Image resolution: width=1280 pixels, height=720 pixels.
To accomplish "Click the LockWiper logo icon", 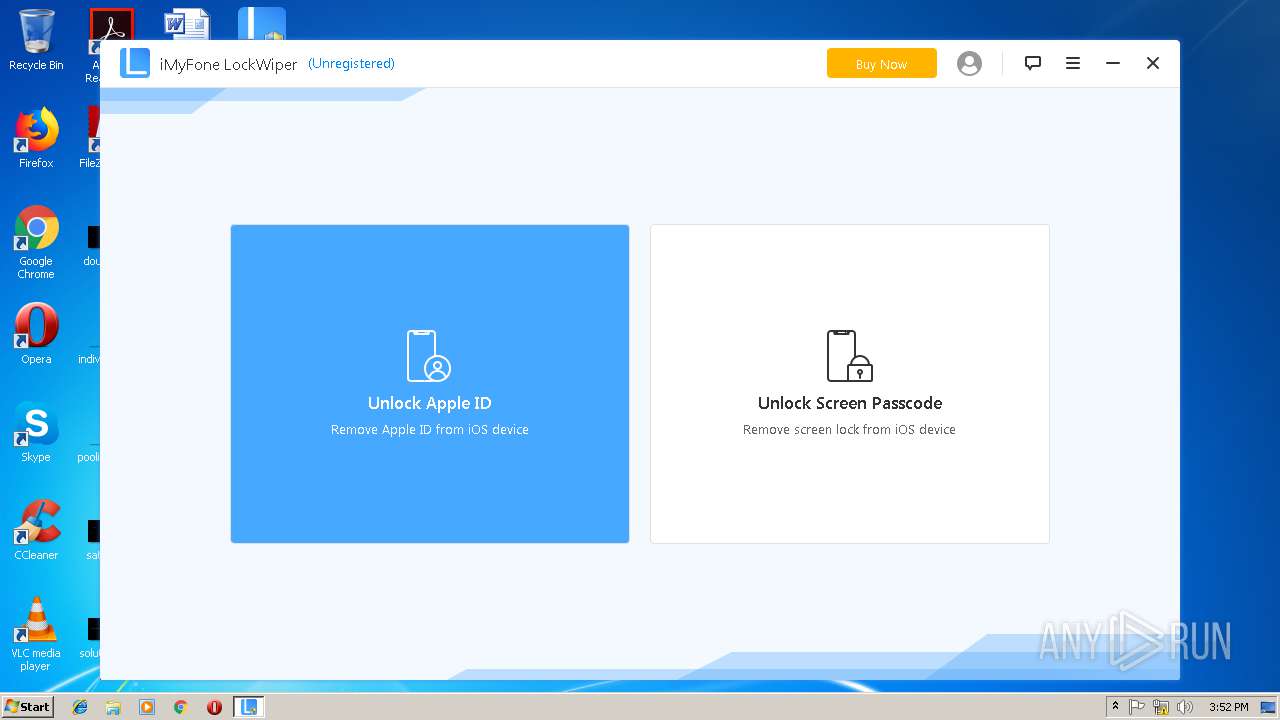I will (x=135, y=63).
